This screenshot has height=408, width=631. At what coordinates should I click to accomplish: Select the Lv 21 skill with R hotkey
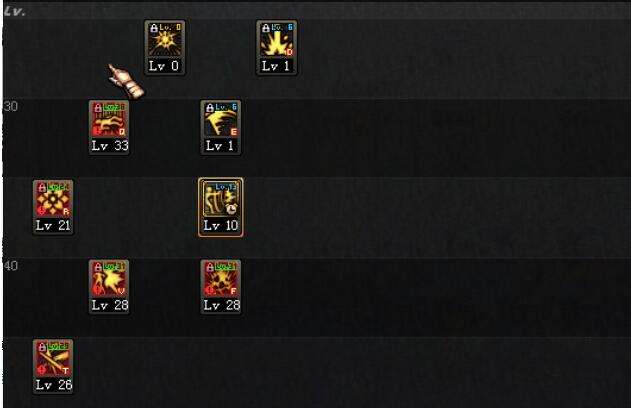pos(53,199)
